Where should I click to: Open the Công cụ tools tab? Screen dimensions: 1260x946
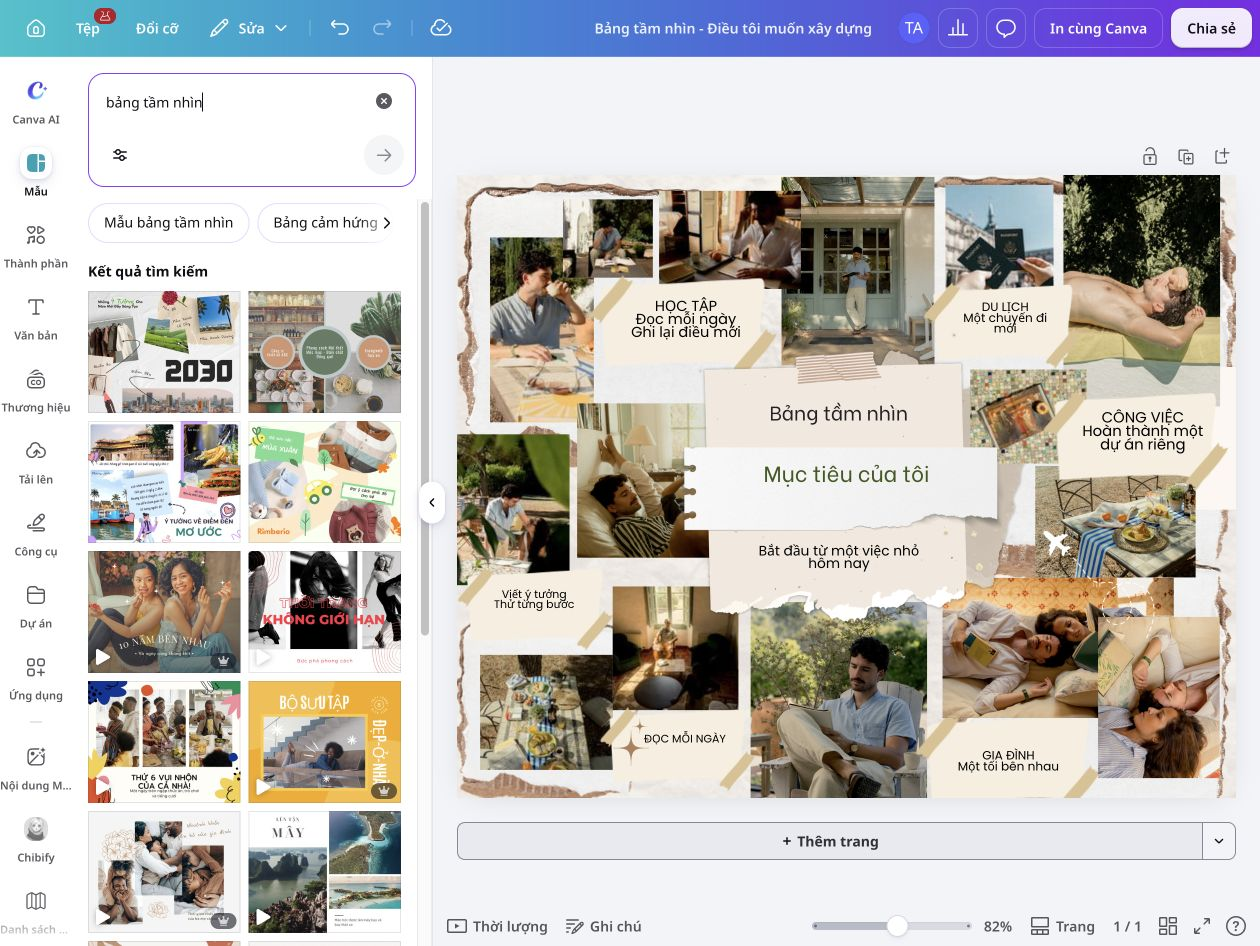click(36, 534)
